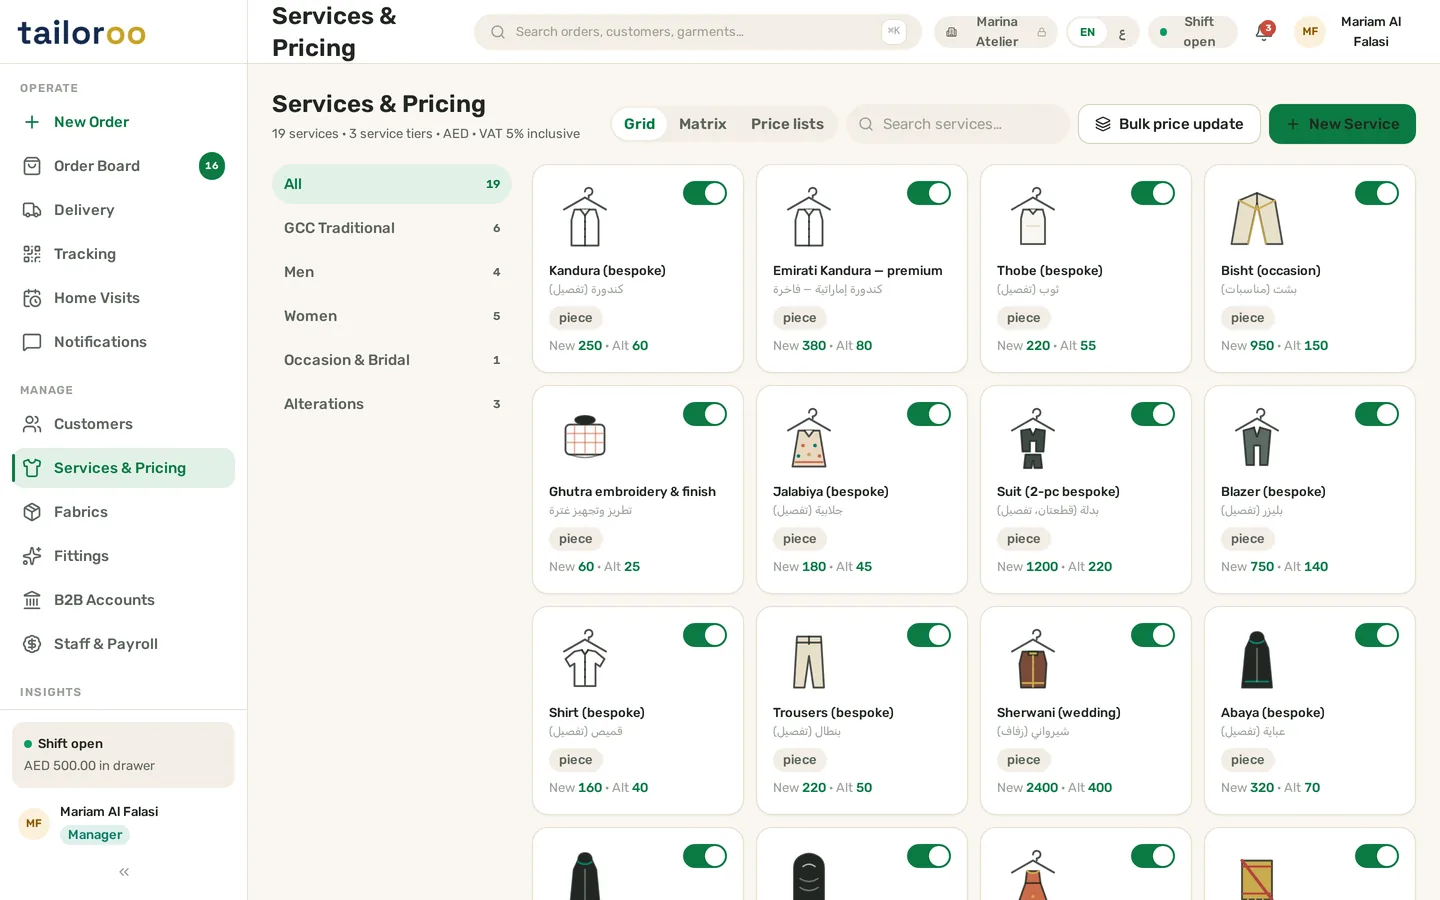Toggle the Jalabiya (bespoke) service
Image resolution: width=1440 pixels, height=900 pixels.
(x=929, y=414)
